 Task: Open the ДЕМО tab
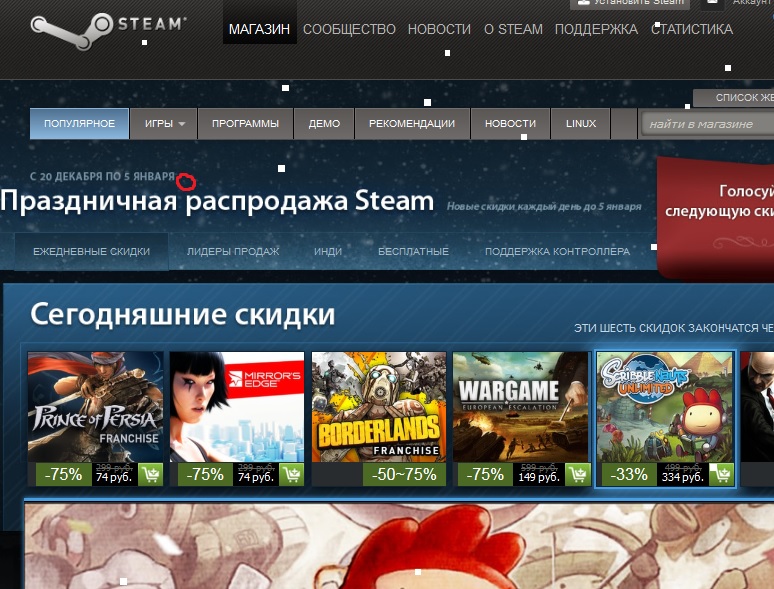(x=324, y=123)
